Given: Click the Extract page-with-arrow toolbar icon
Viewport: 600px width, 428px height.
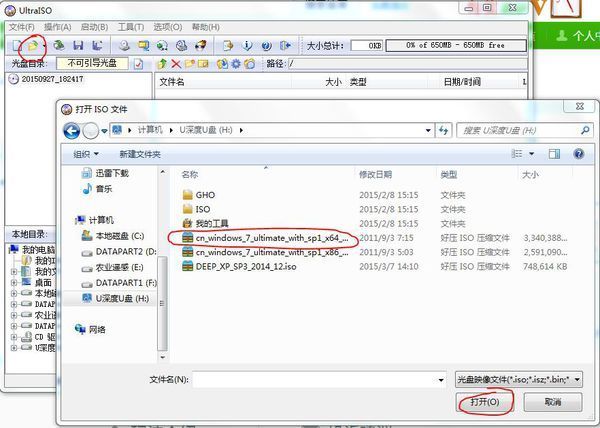Looking at the screenshot, I should coord(228,46).
